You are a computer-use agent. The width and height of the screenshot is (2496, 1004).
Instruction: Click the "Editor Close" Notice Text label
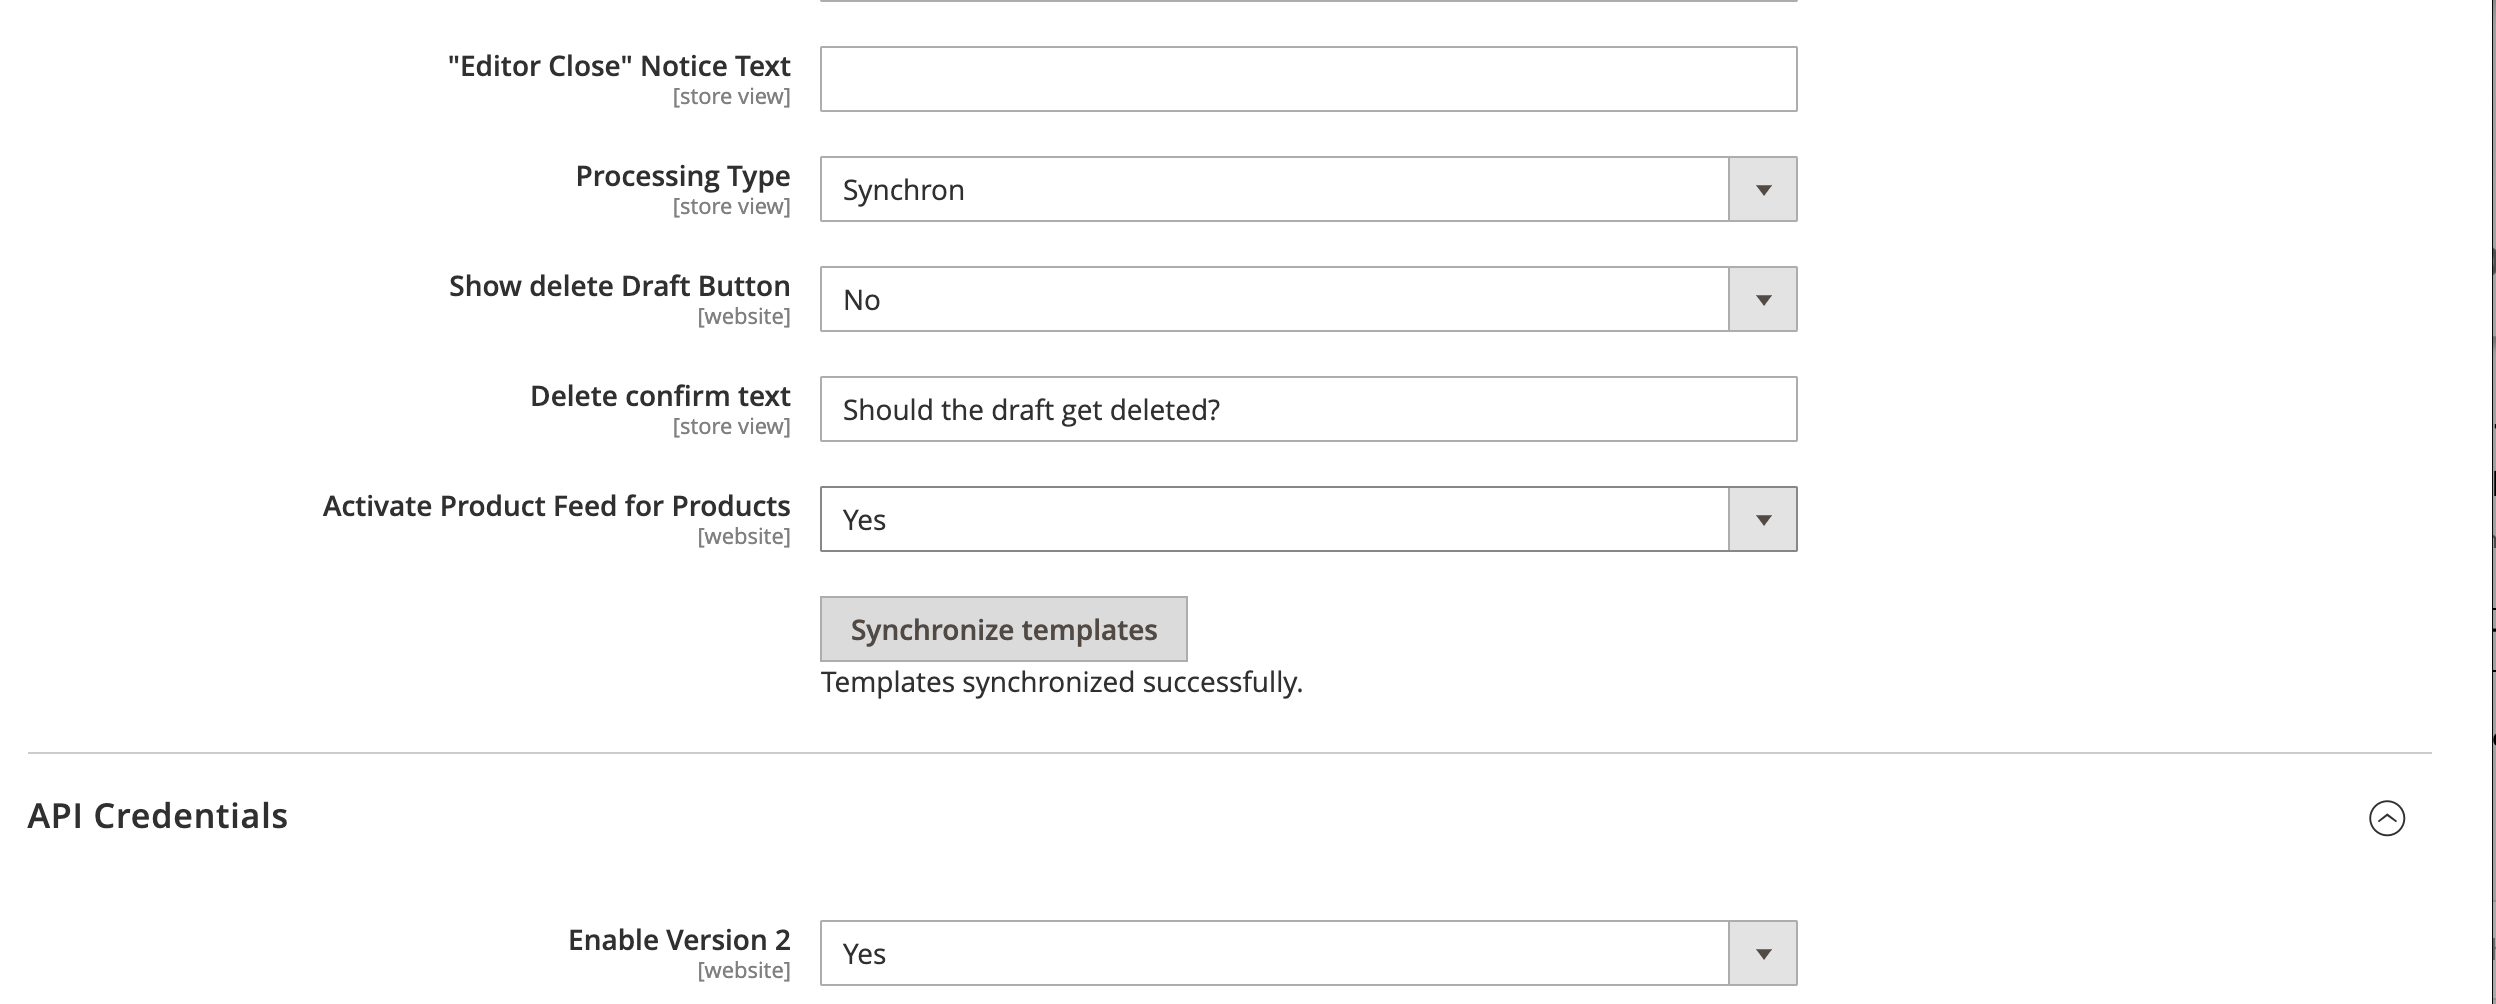click(619, 66)
